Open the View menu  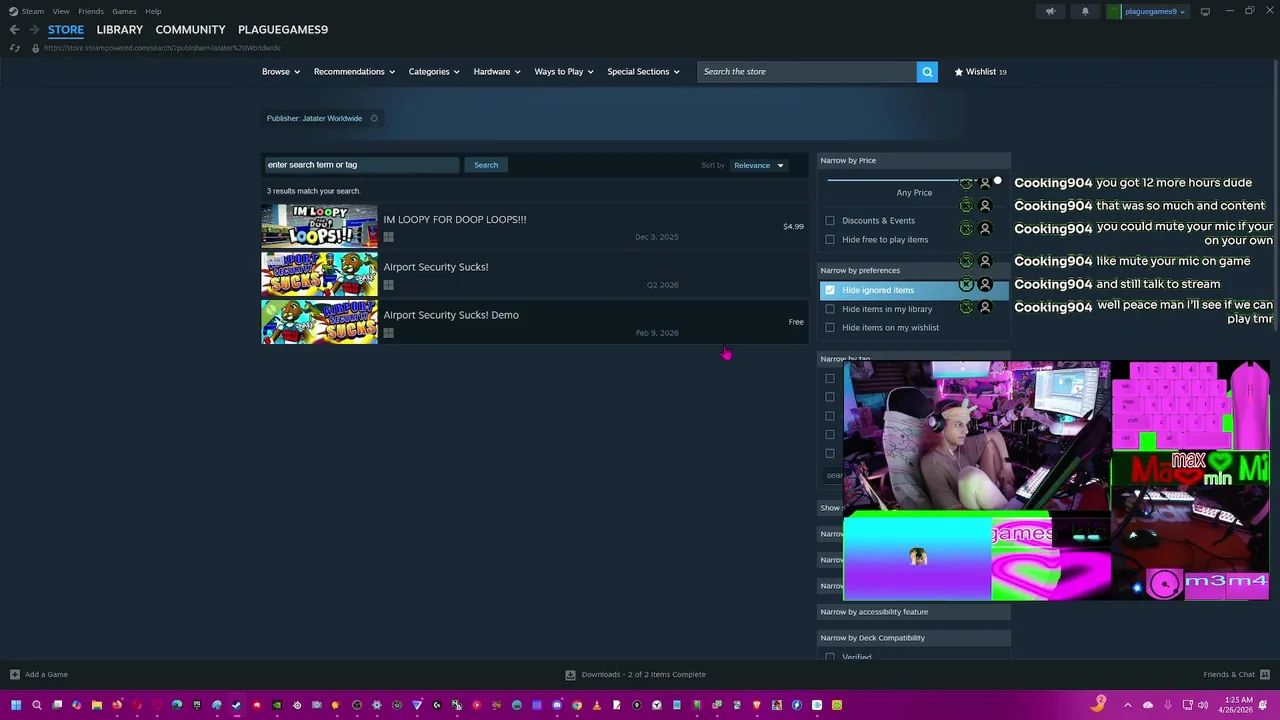pos(61,12)
